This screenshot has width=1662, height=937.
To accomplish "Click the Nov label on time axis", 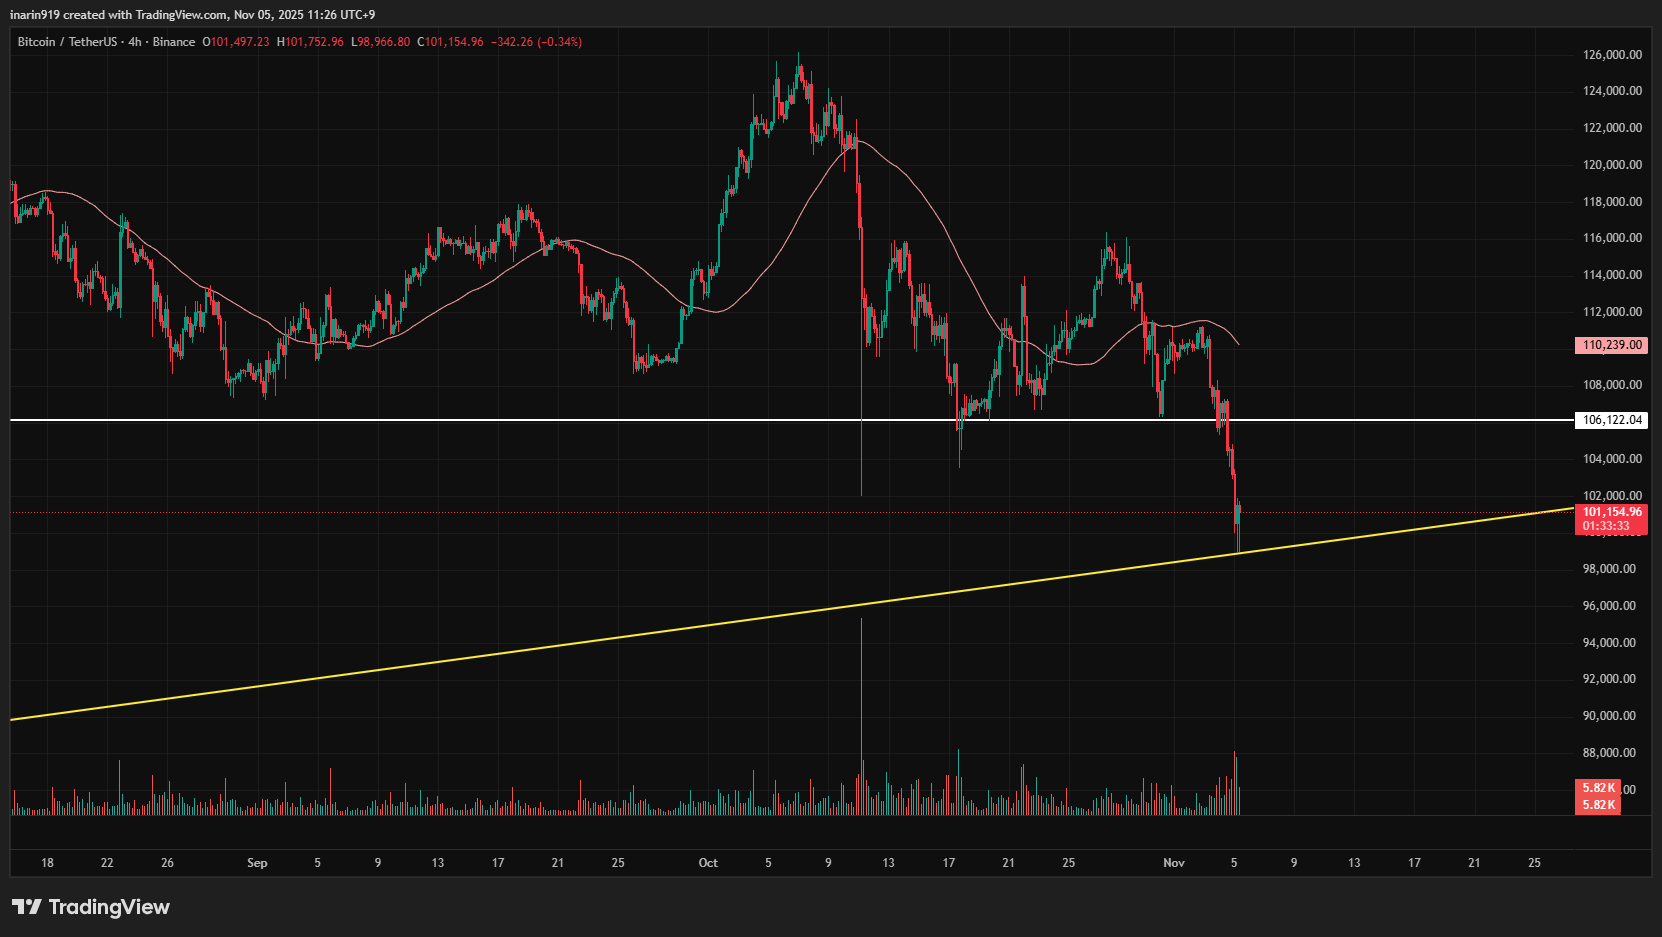I will pyautogui.click(x=1174, y=863).
